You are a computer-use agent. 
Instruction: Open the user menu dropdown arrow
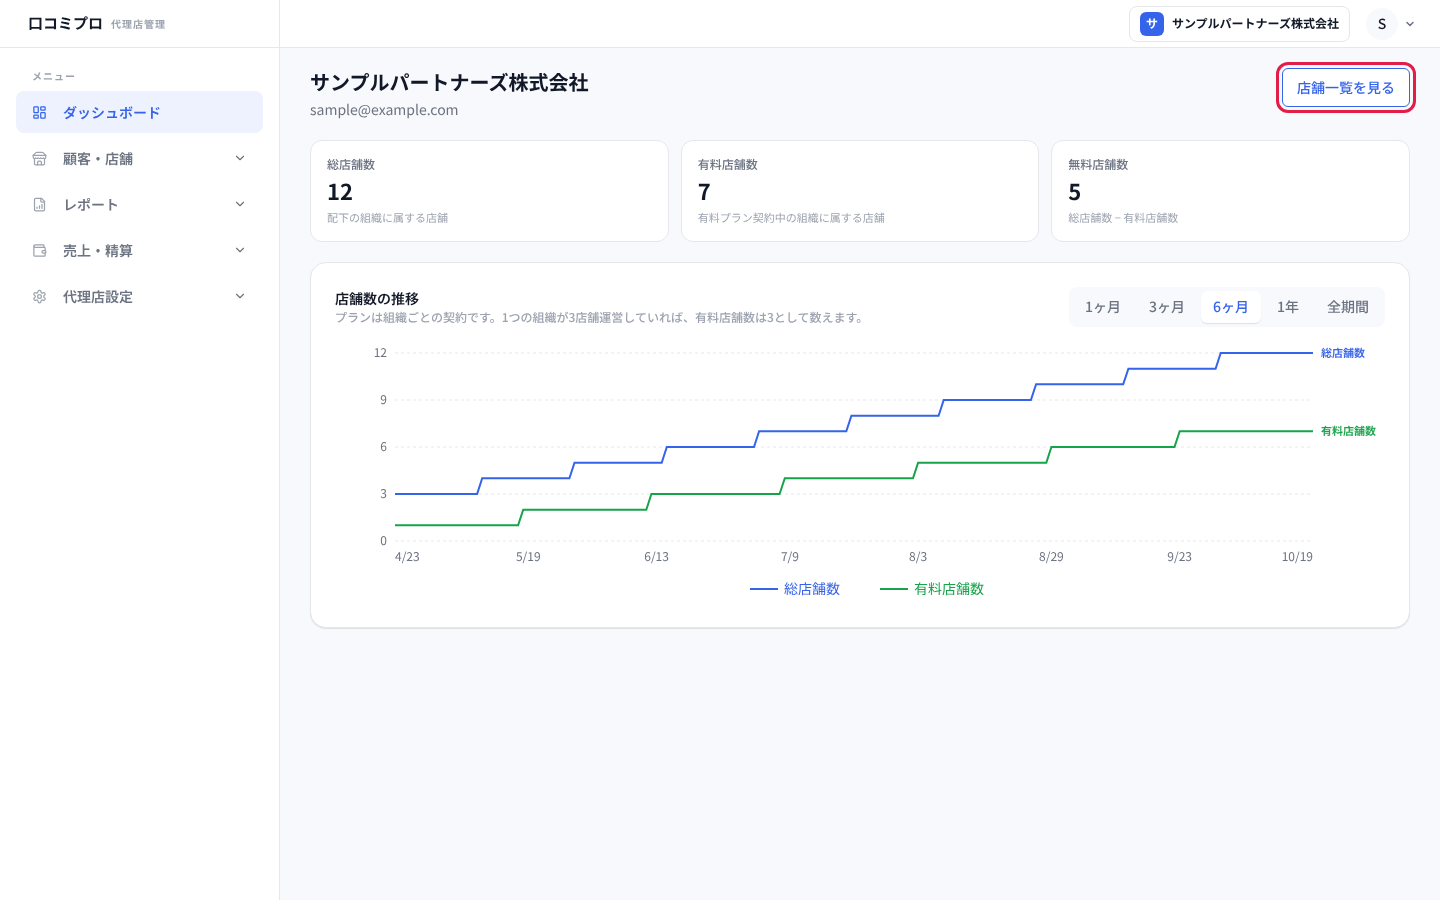(1410, 24)
